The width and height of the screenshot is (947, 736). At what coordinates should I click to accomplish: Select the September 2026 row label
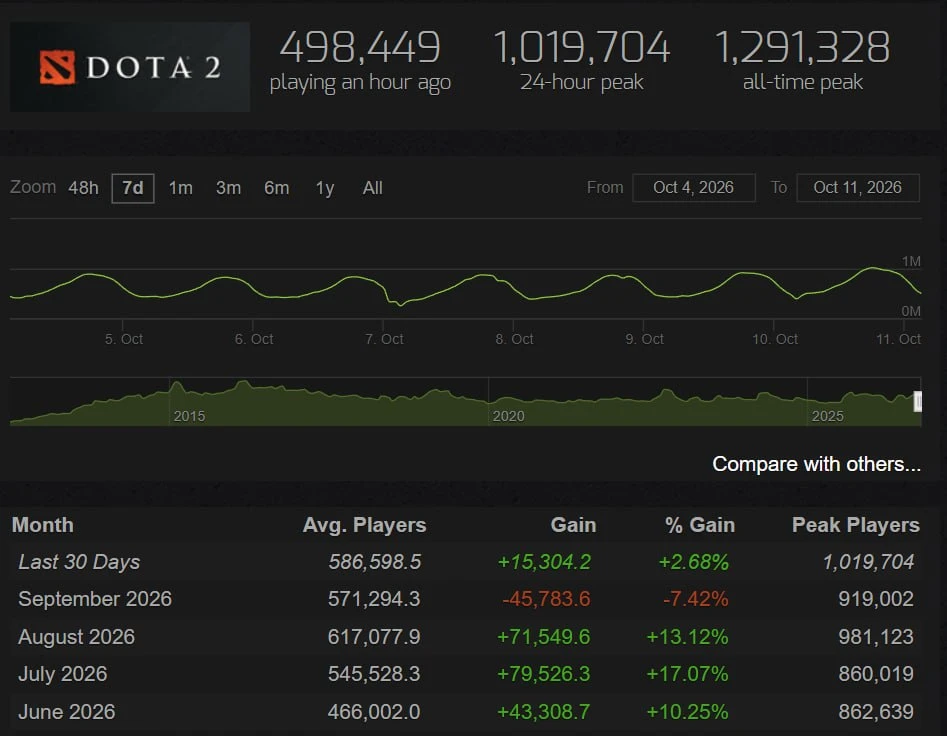click(95, 599)
